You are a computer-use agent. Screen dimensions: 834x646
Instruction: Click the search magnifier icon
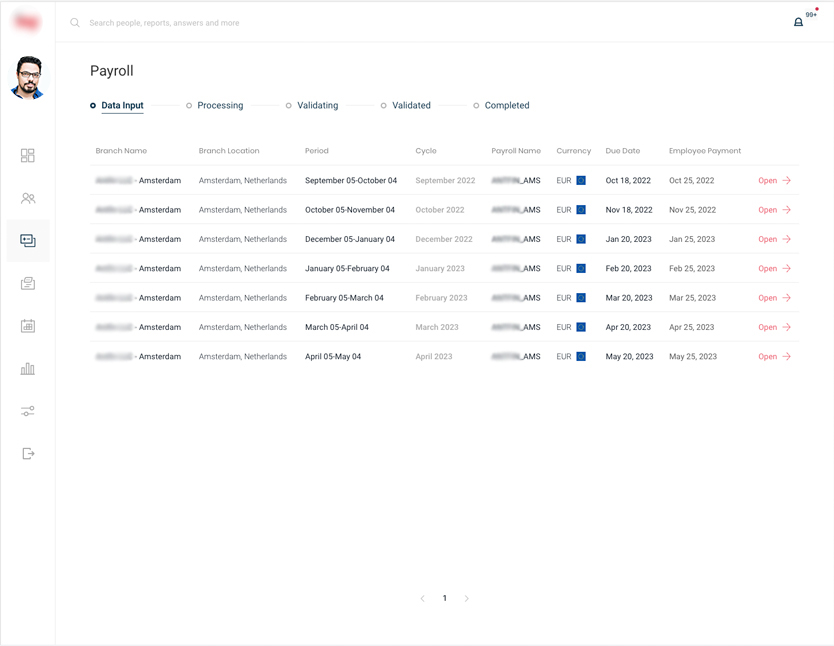75,22
